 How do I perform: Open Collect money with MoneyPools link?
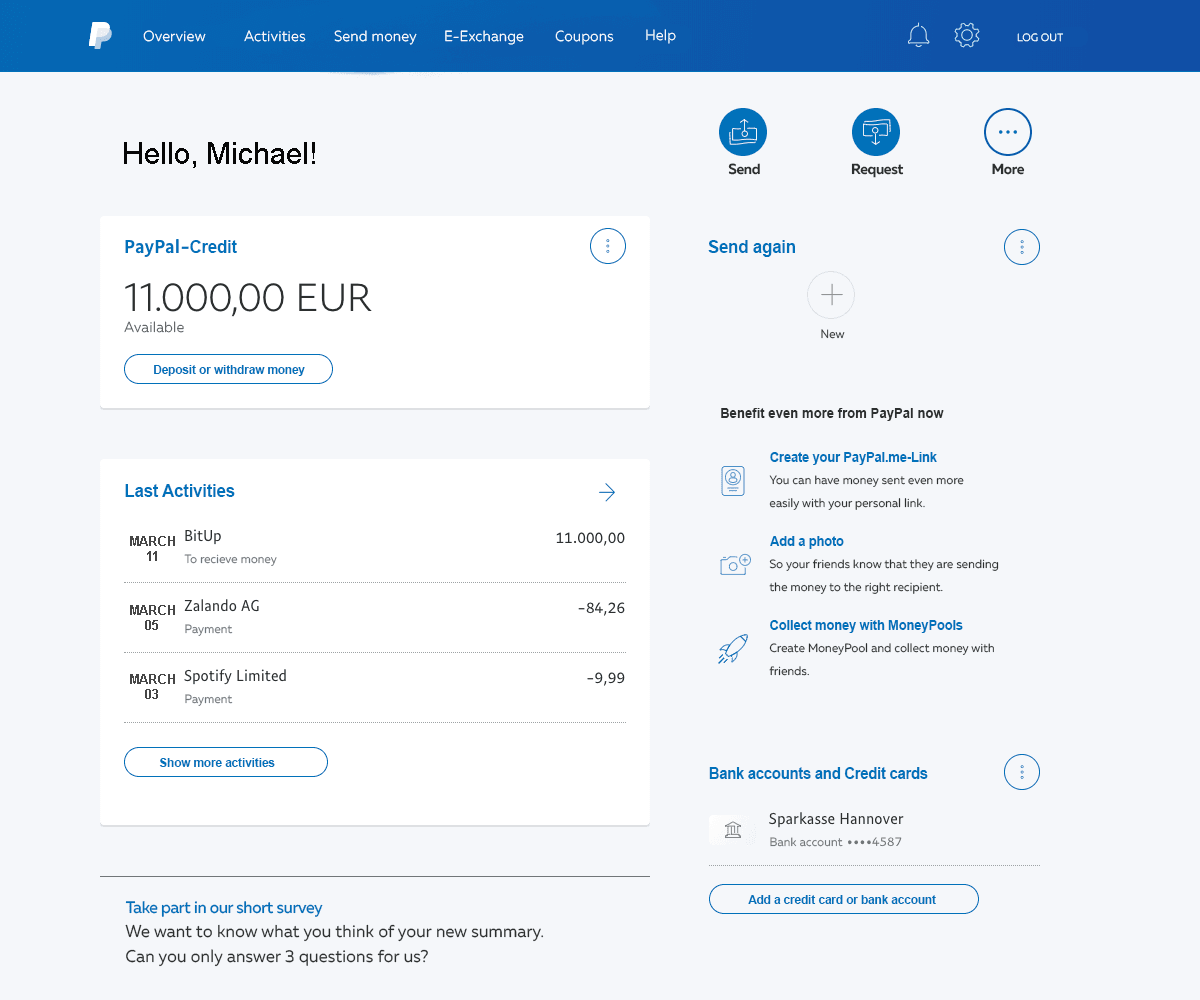coord(866,625)
